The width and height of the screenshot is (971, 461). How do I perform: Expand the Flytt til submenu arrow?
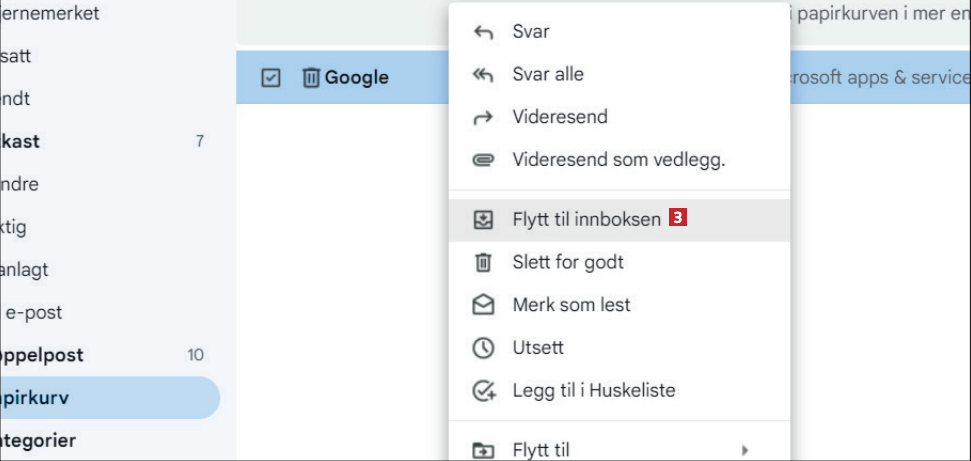click(744, 451)
